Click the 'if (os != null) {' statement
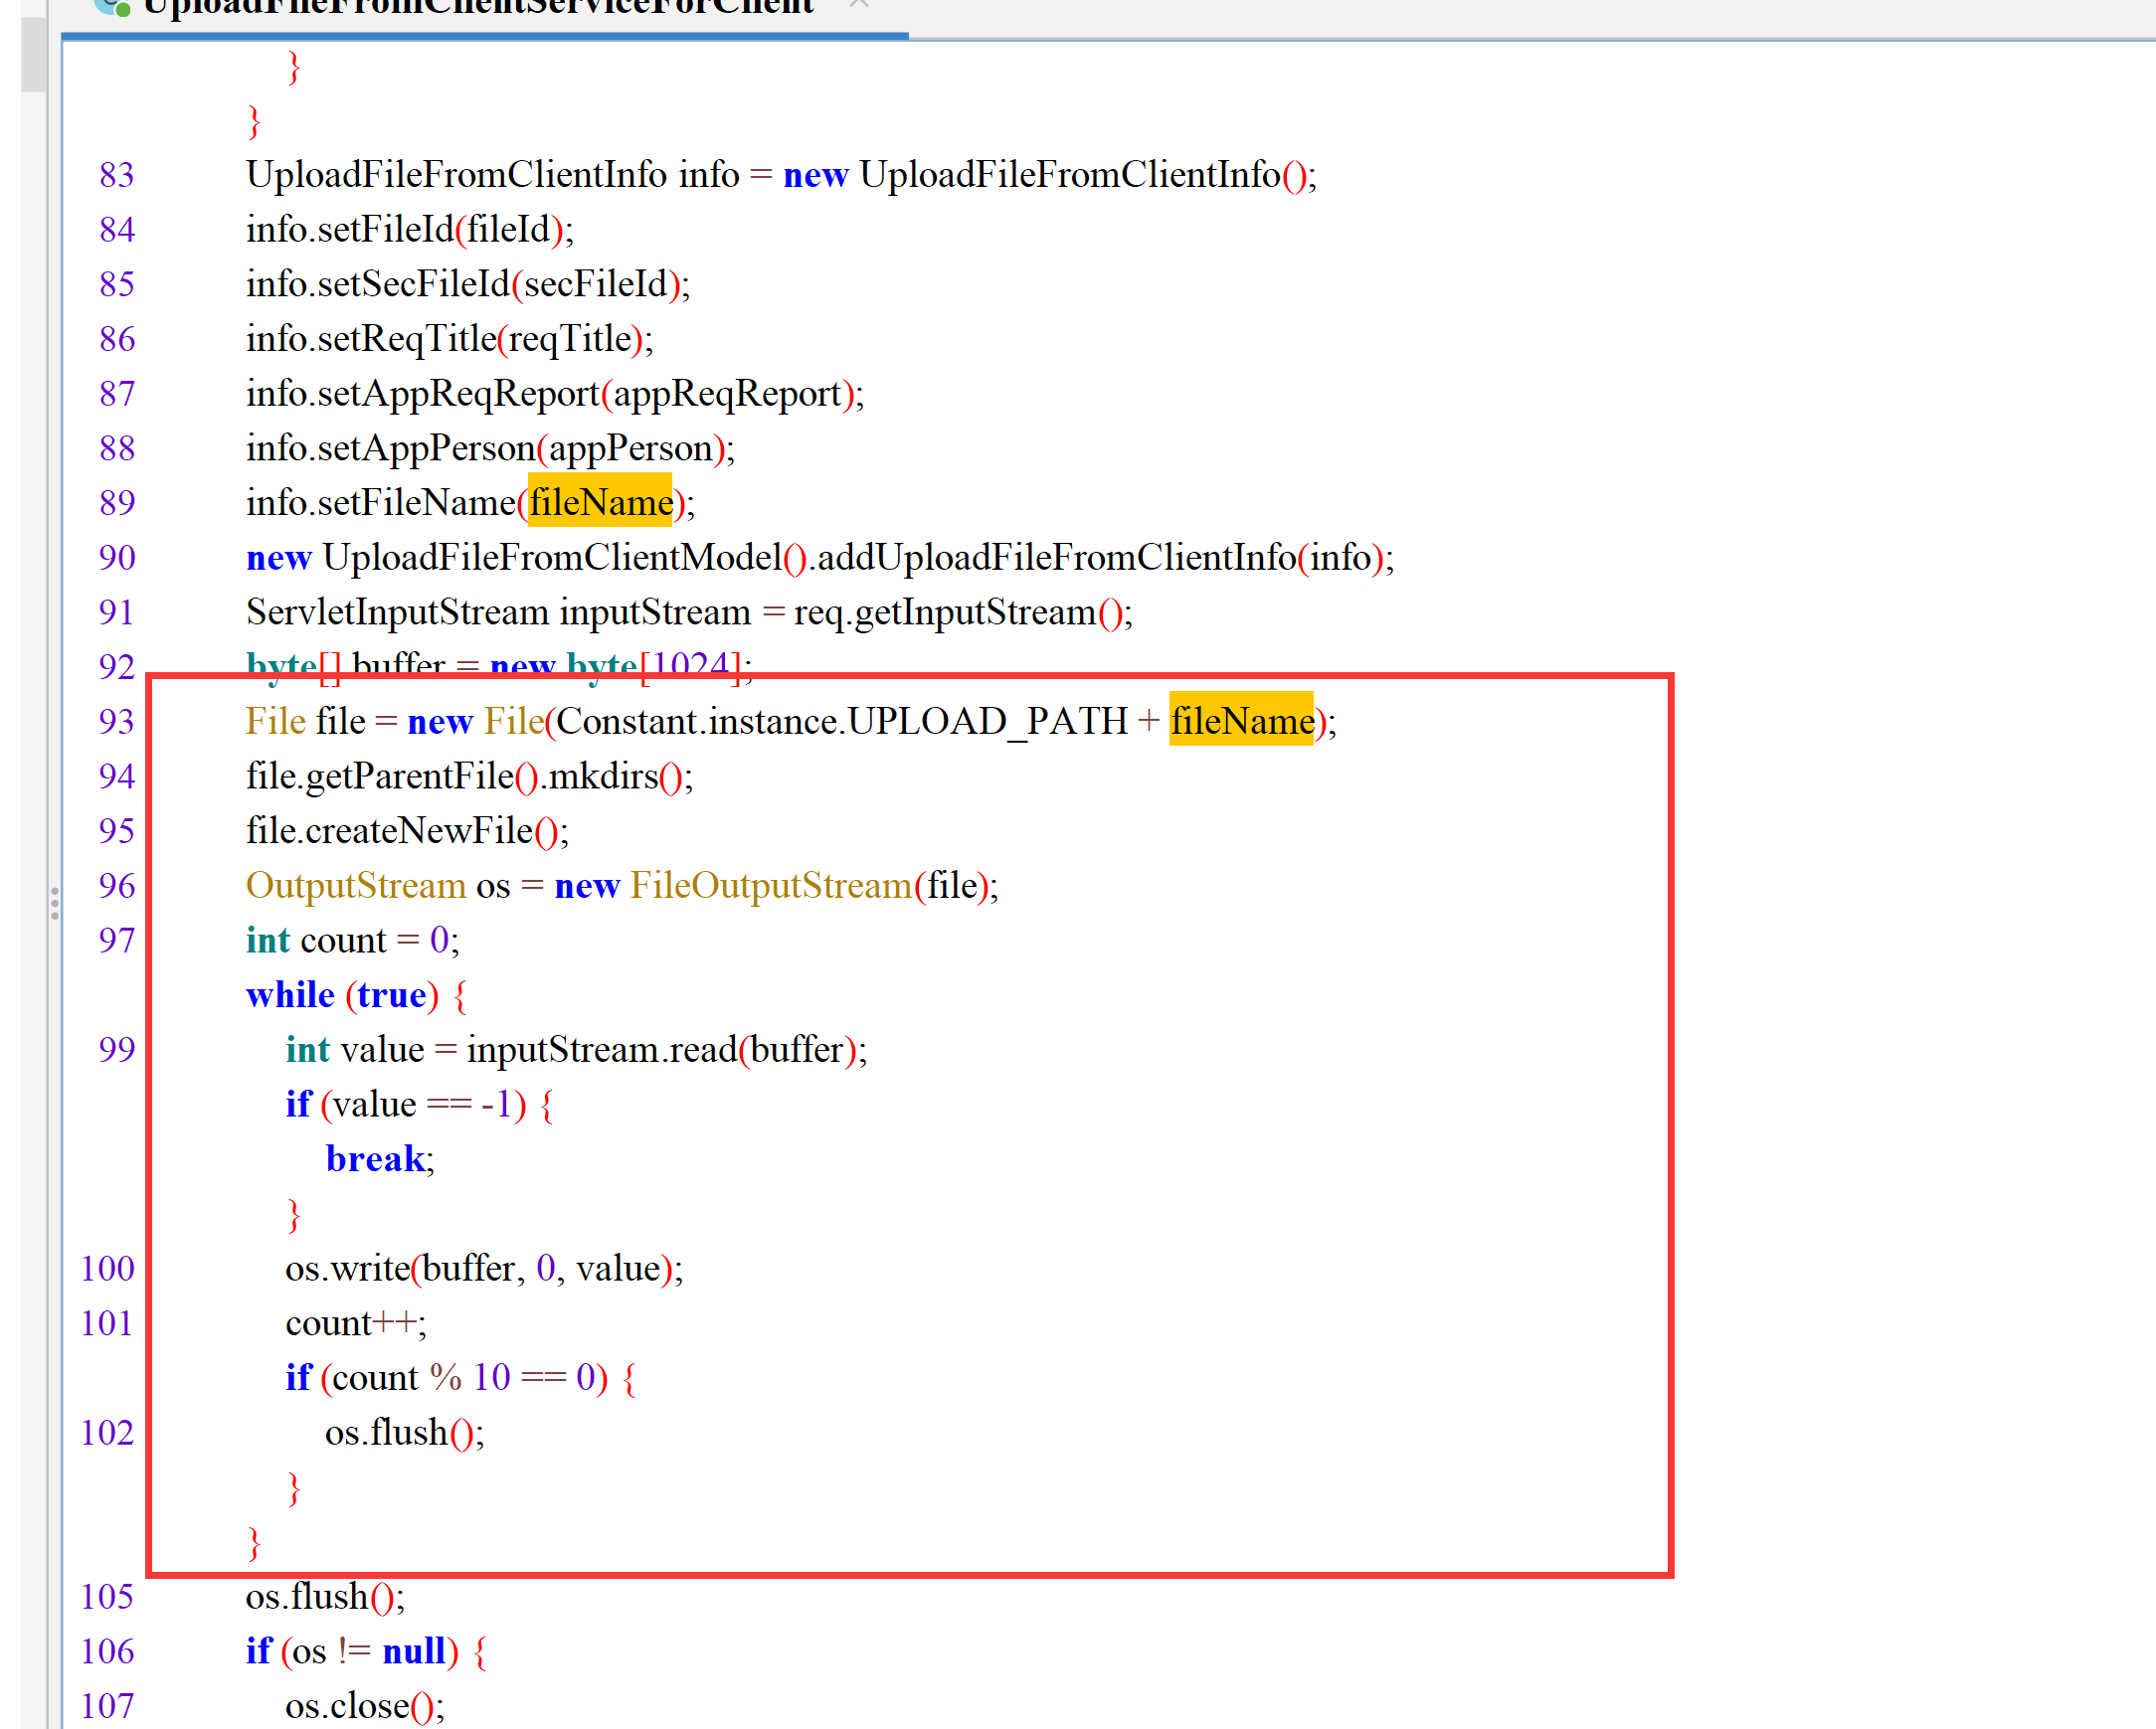2156x1729 pixels. (367, 1651)
